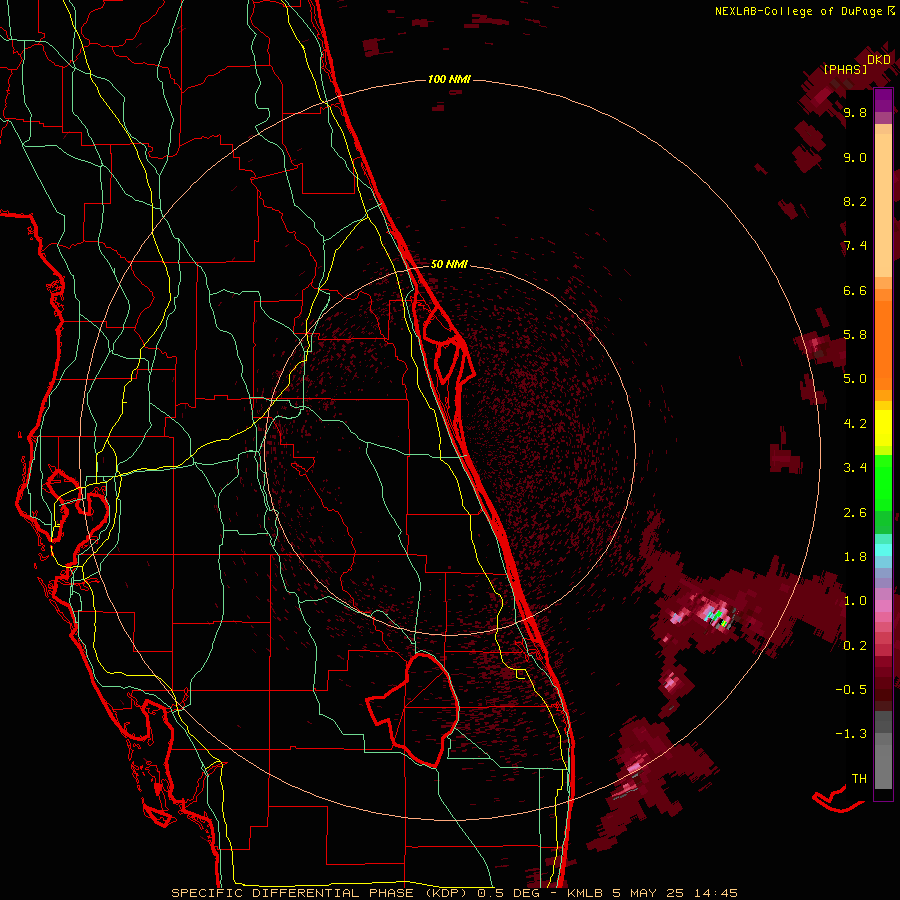Click the cyan segment of the color bar

click(x=883, y=550)
